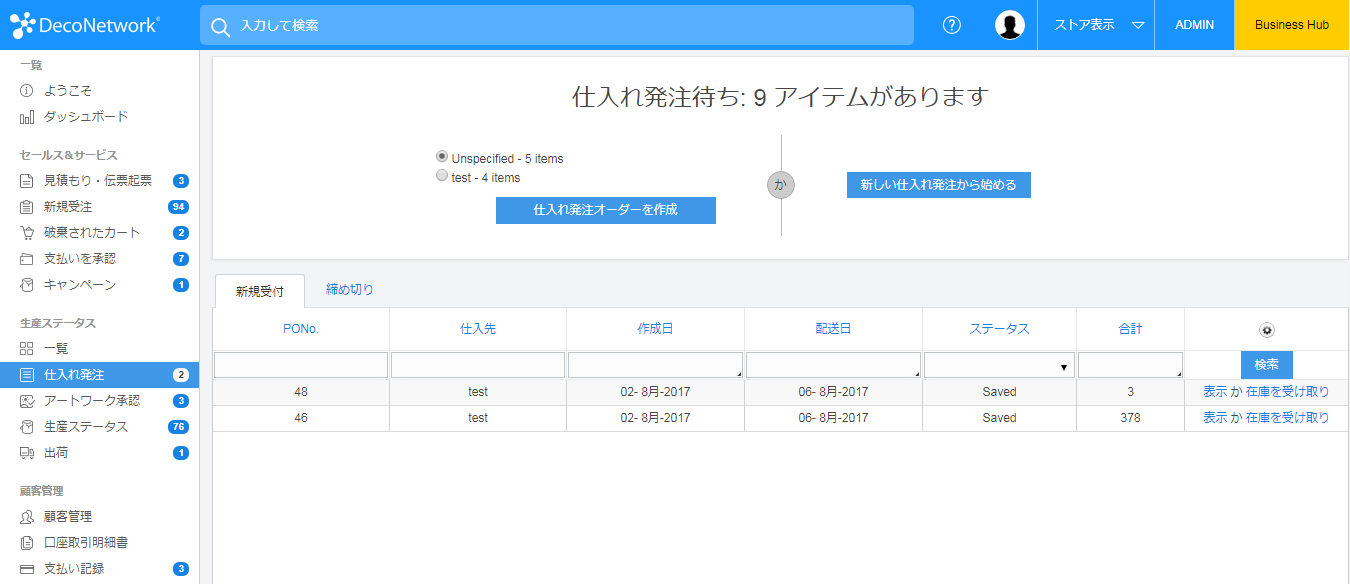Click the PONo. filter input field

coord(301,366)
